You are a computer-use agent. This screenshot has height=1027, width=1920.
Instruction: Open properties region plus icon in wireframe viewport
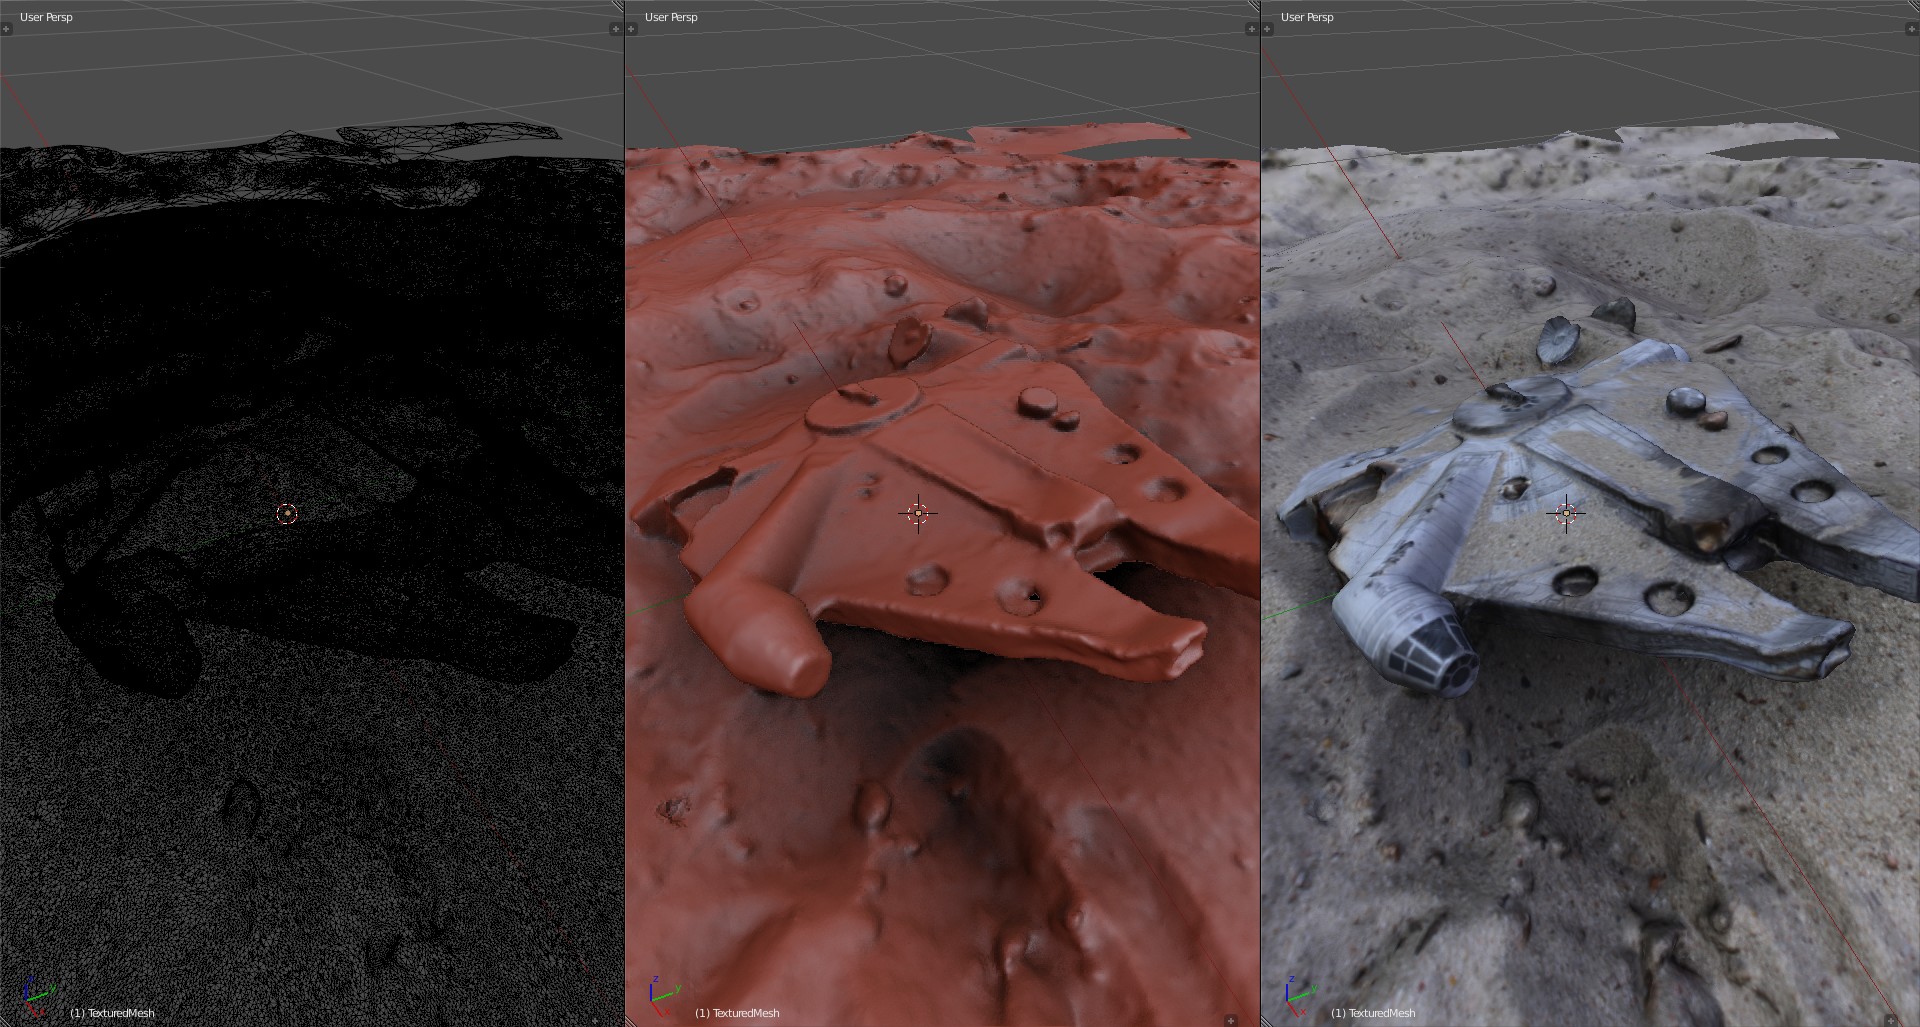[x=616, y=29]
